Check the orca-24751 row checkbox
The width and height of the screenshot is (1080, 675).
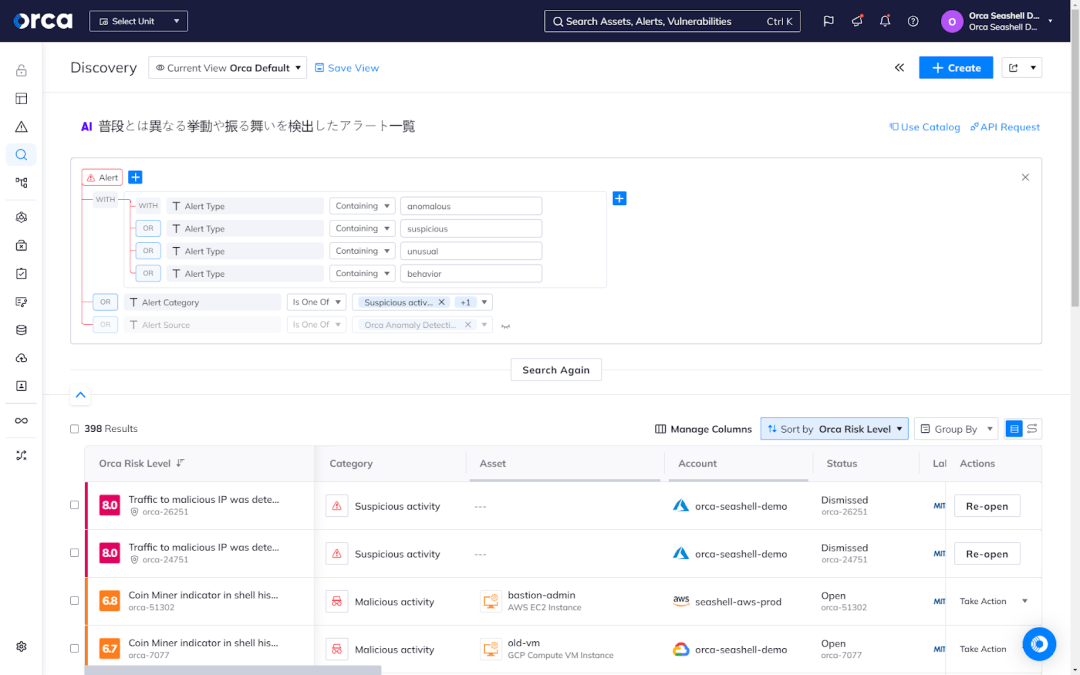(74, 552)
